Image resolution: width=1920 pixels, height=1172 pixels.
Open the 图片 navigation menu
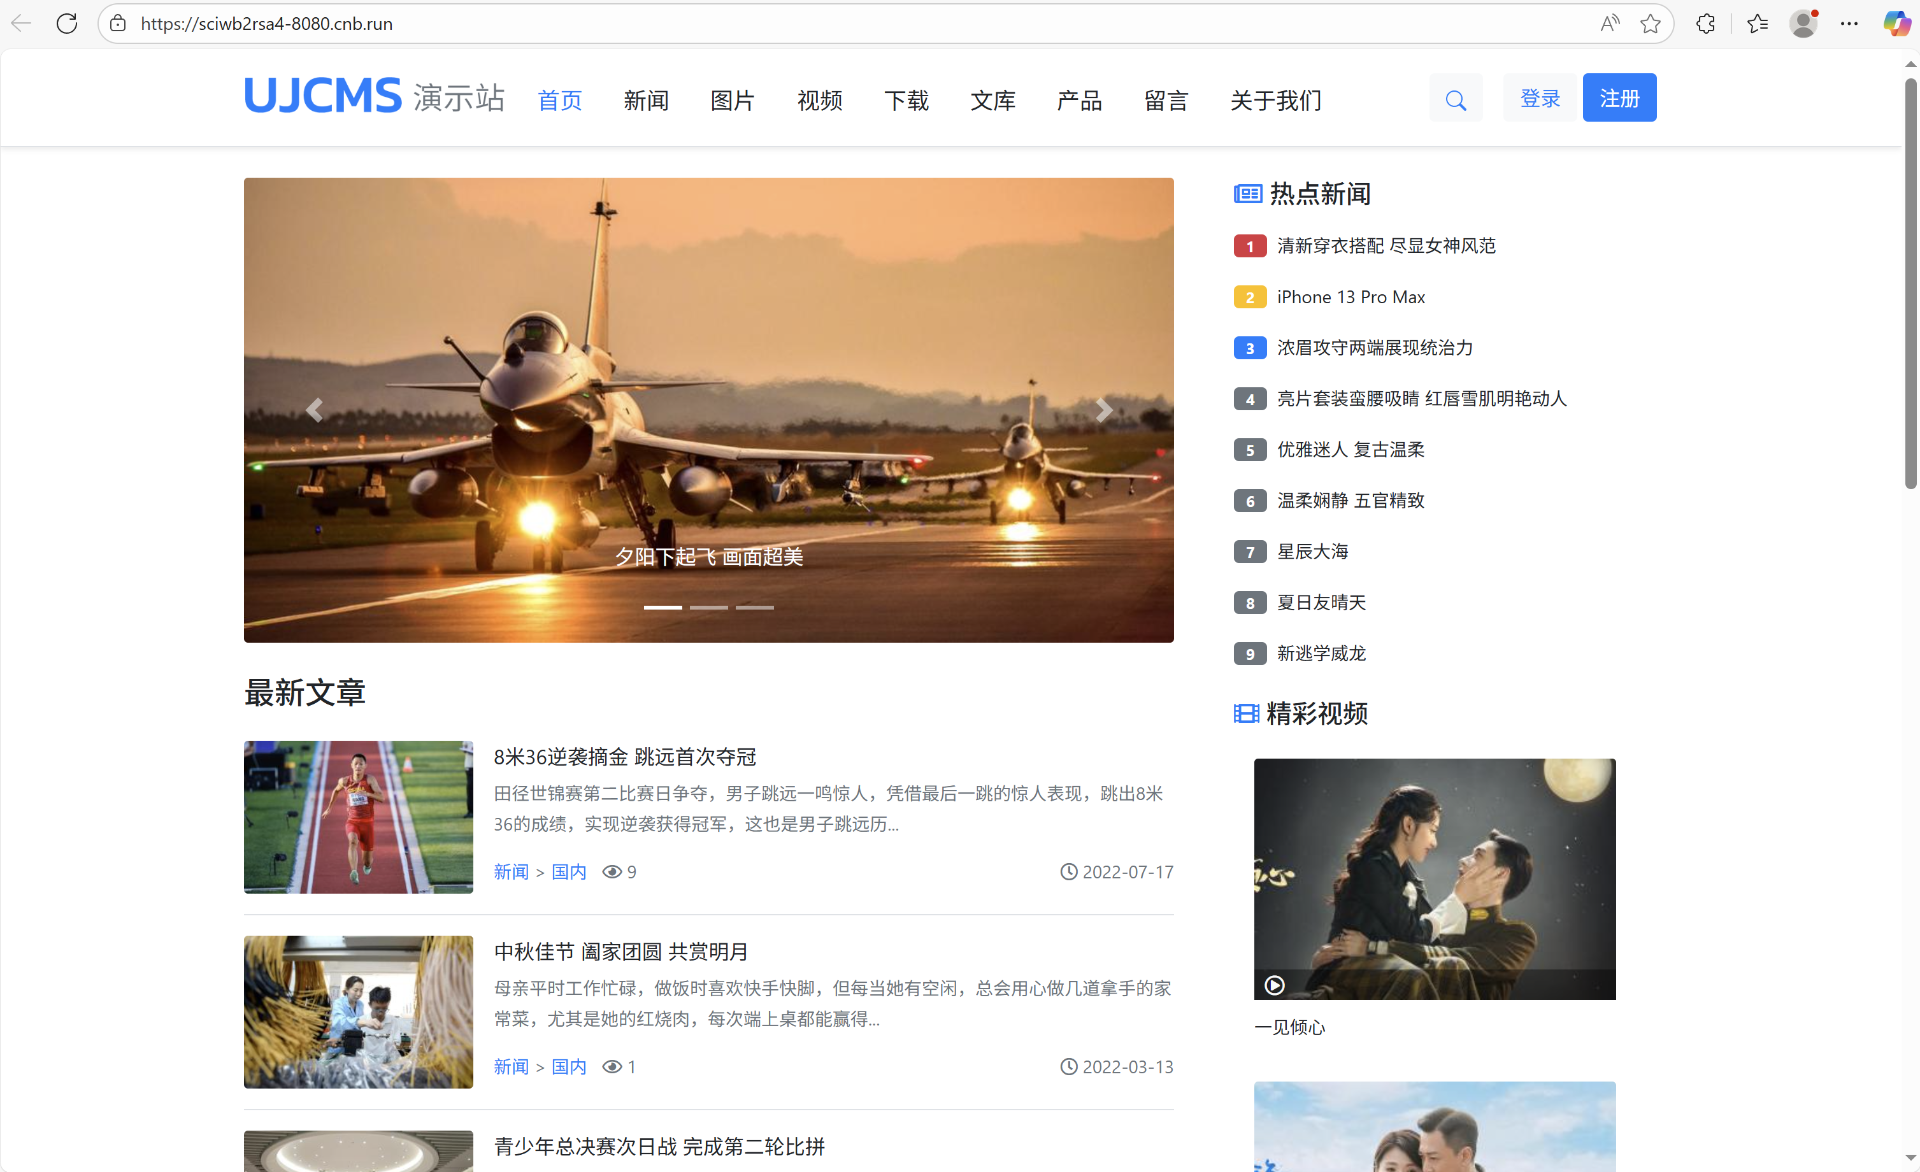(732, 100)
